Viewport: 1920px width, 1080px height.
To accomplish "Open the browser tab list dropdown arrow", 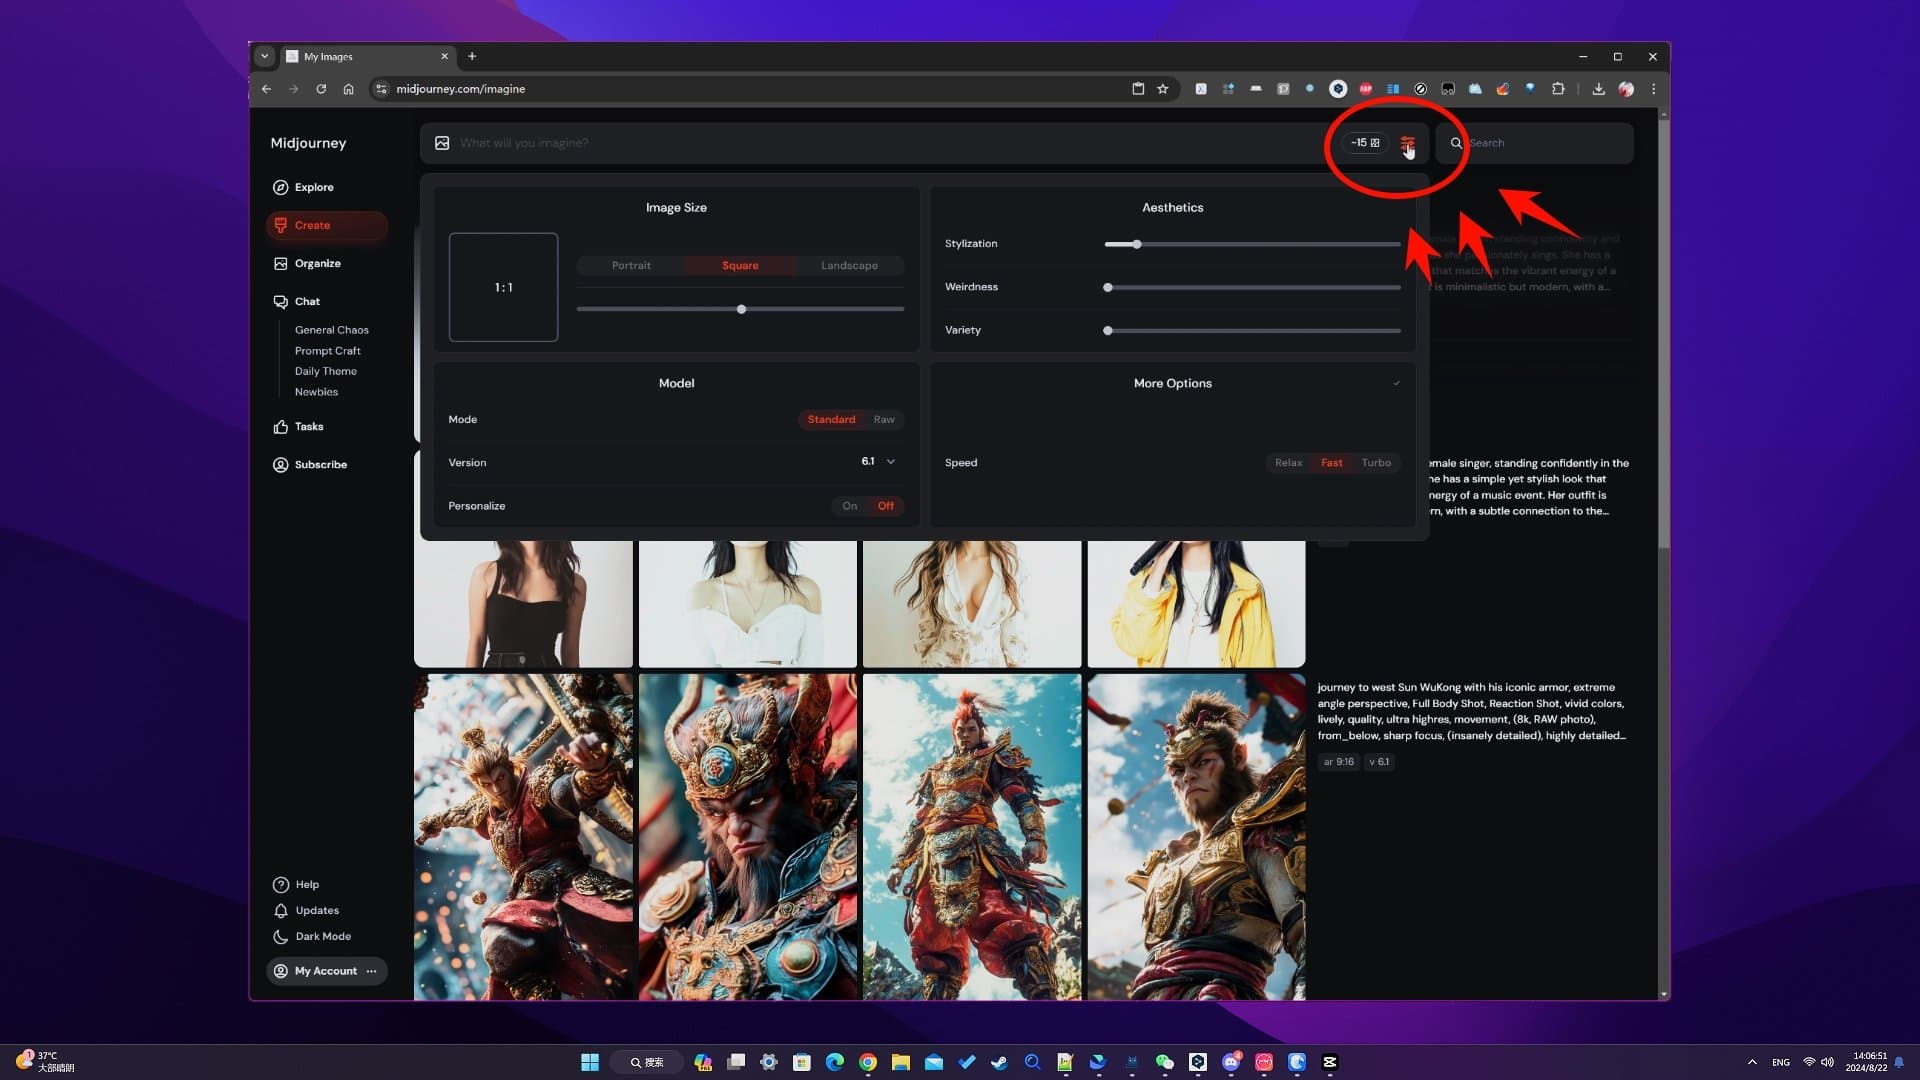I will click(264, 57).
